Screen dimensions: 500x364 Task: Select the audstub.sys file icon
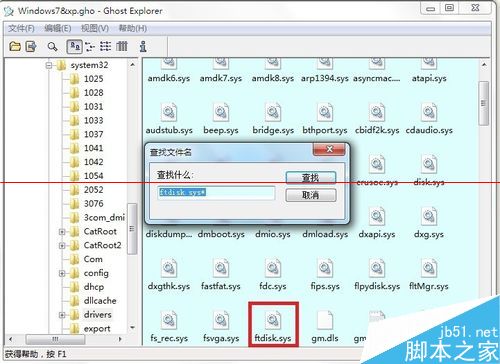click(169, 112)
